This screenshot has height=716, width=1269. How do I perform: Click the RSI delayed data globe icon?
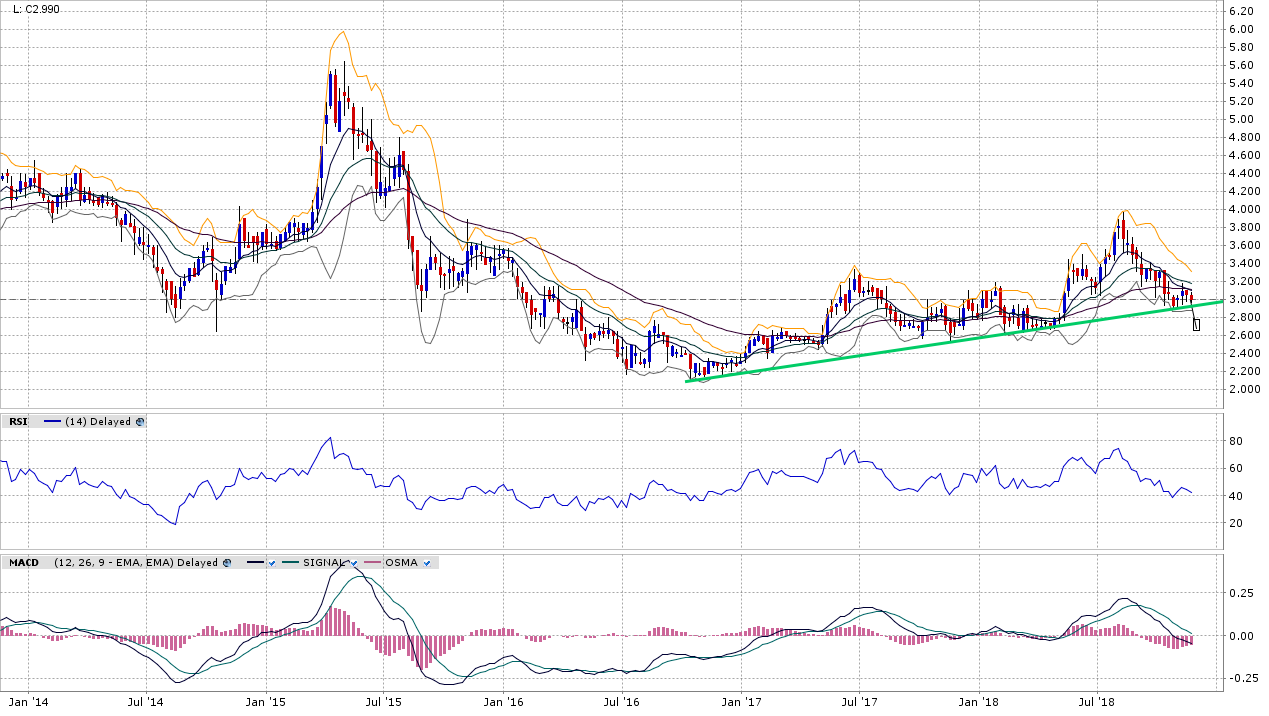pos(140,422)
